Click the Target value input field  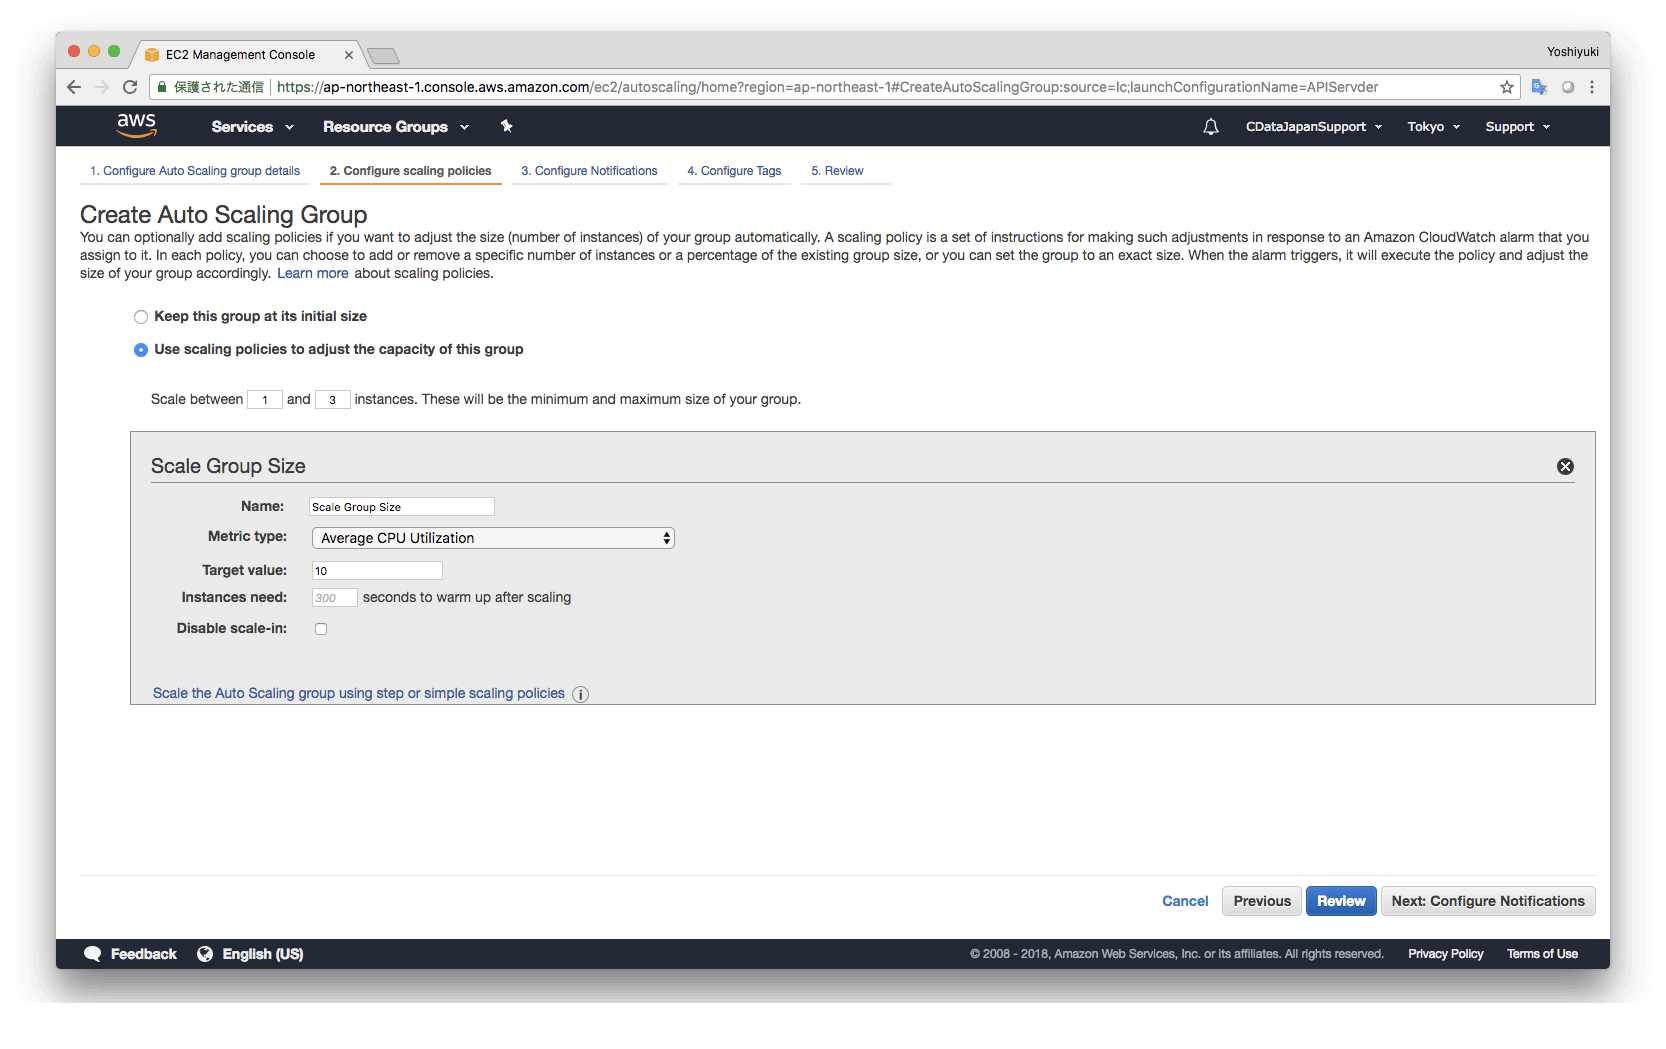pyautogui.click(x=377, y=571)
